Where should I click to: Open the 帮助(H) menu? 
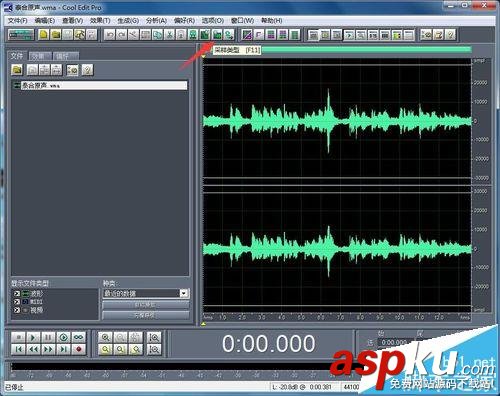click(271, 21)
